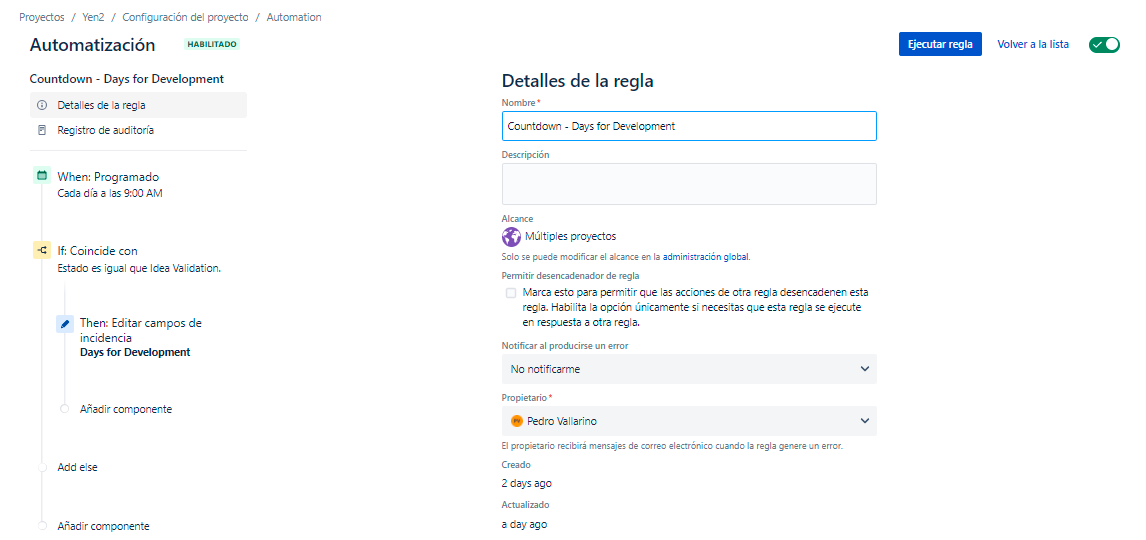Viewport: 1146px width, 540px height.
Task: Click the a day ago updated value
Action: click(524, 525)
